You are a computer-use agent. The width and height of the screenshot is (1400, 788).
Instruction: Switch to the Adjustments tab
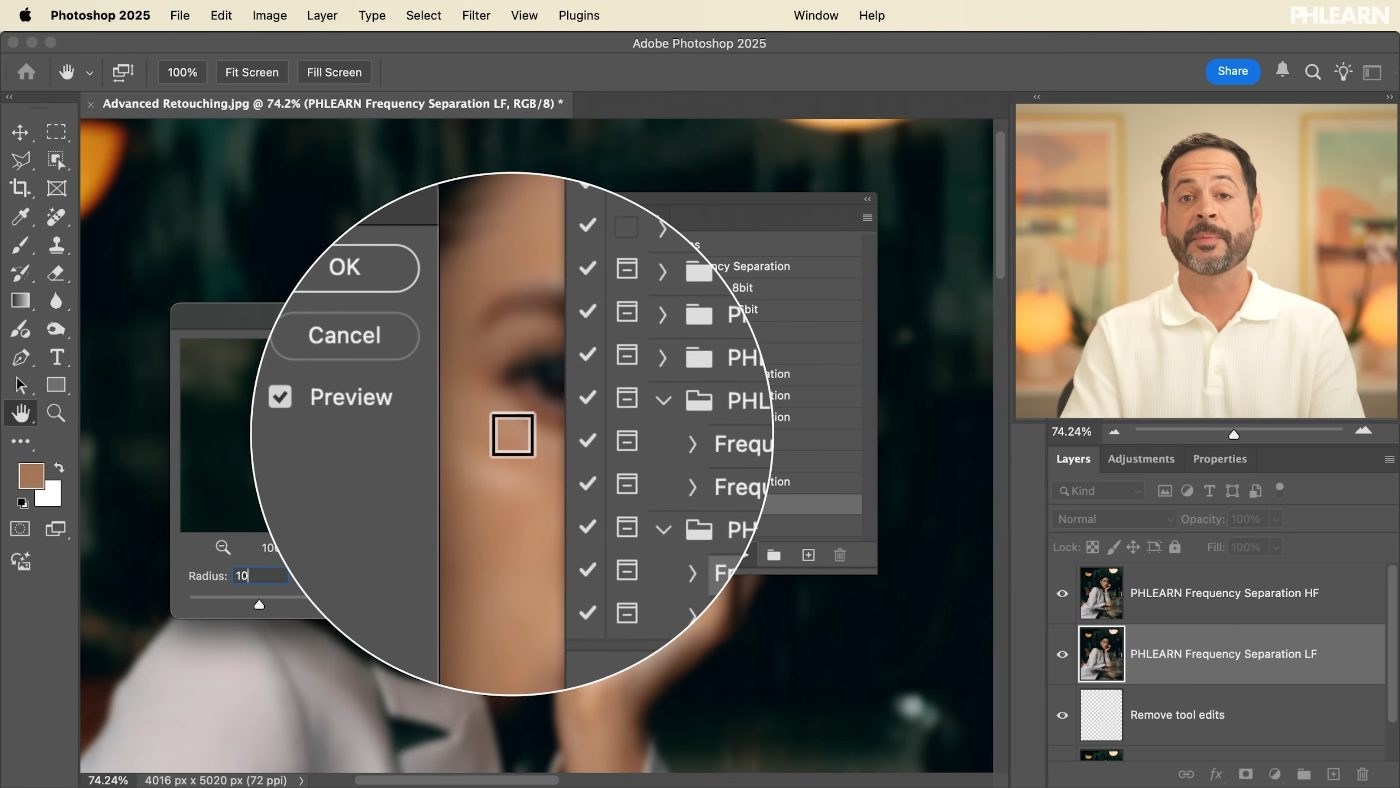(1141, 459)
